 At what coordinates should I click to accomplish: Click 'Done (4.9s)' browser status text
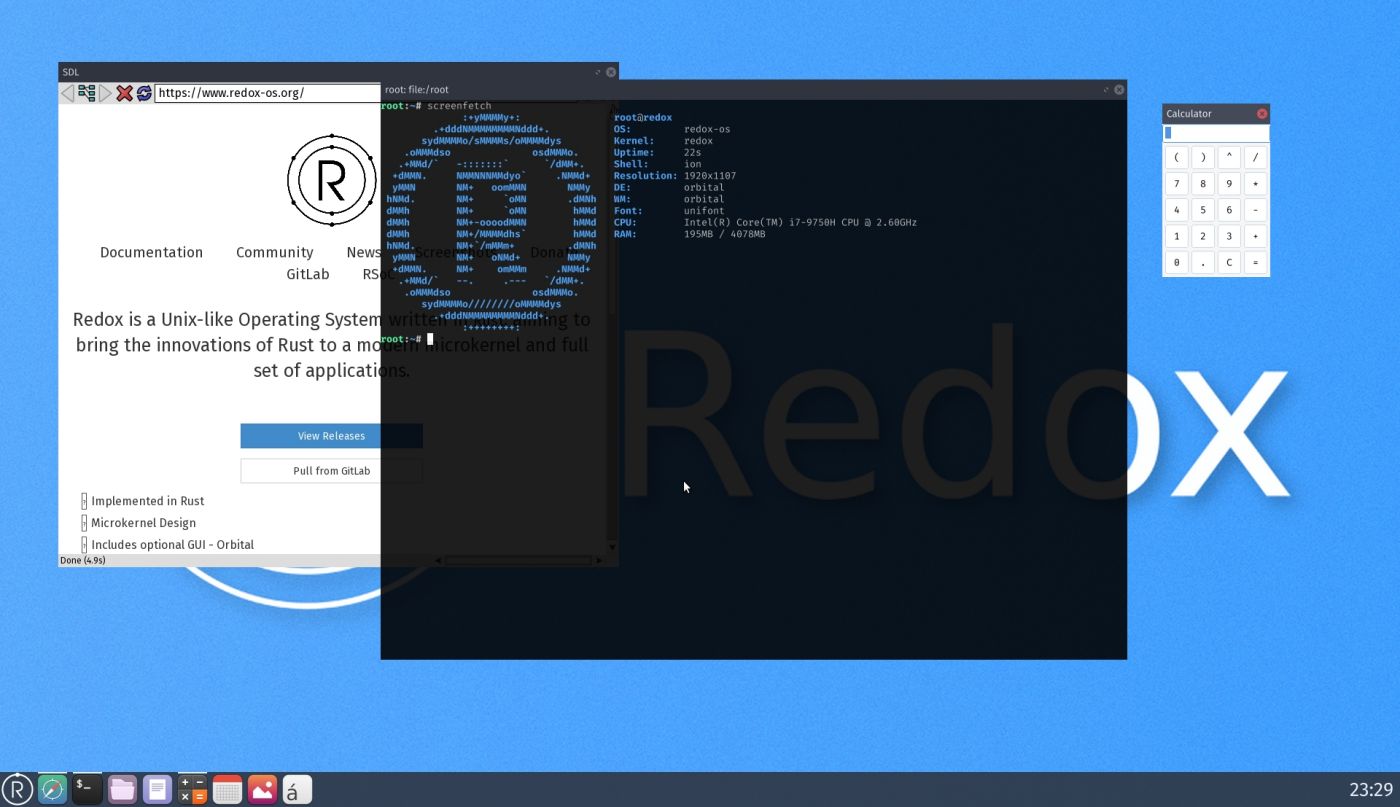click(83, 560)
